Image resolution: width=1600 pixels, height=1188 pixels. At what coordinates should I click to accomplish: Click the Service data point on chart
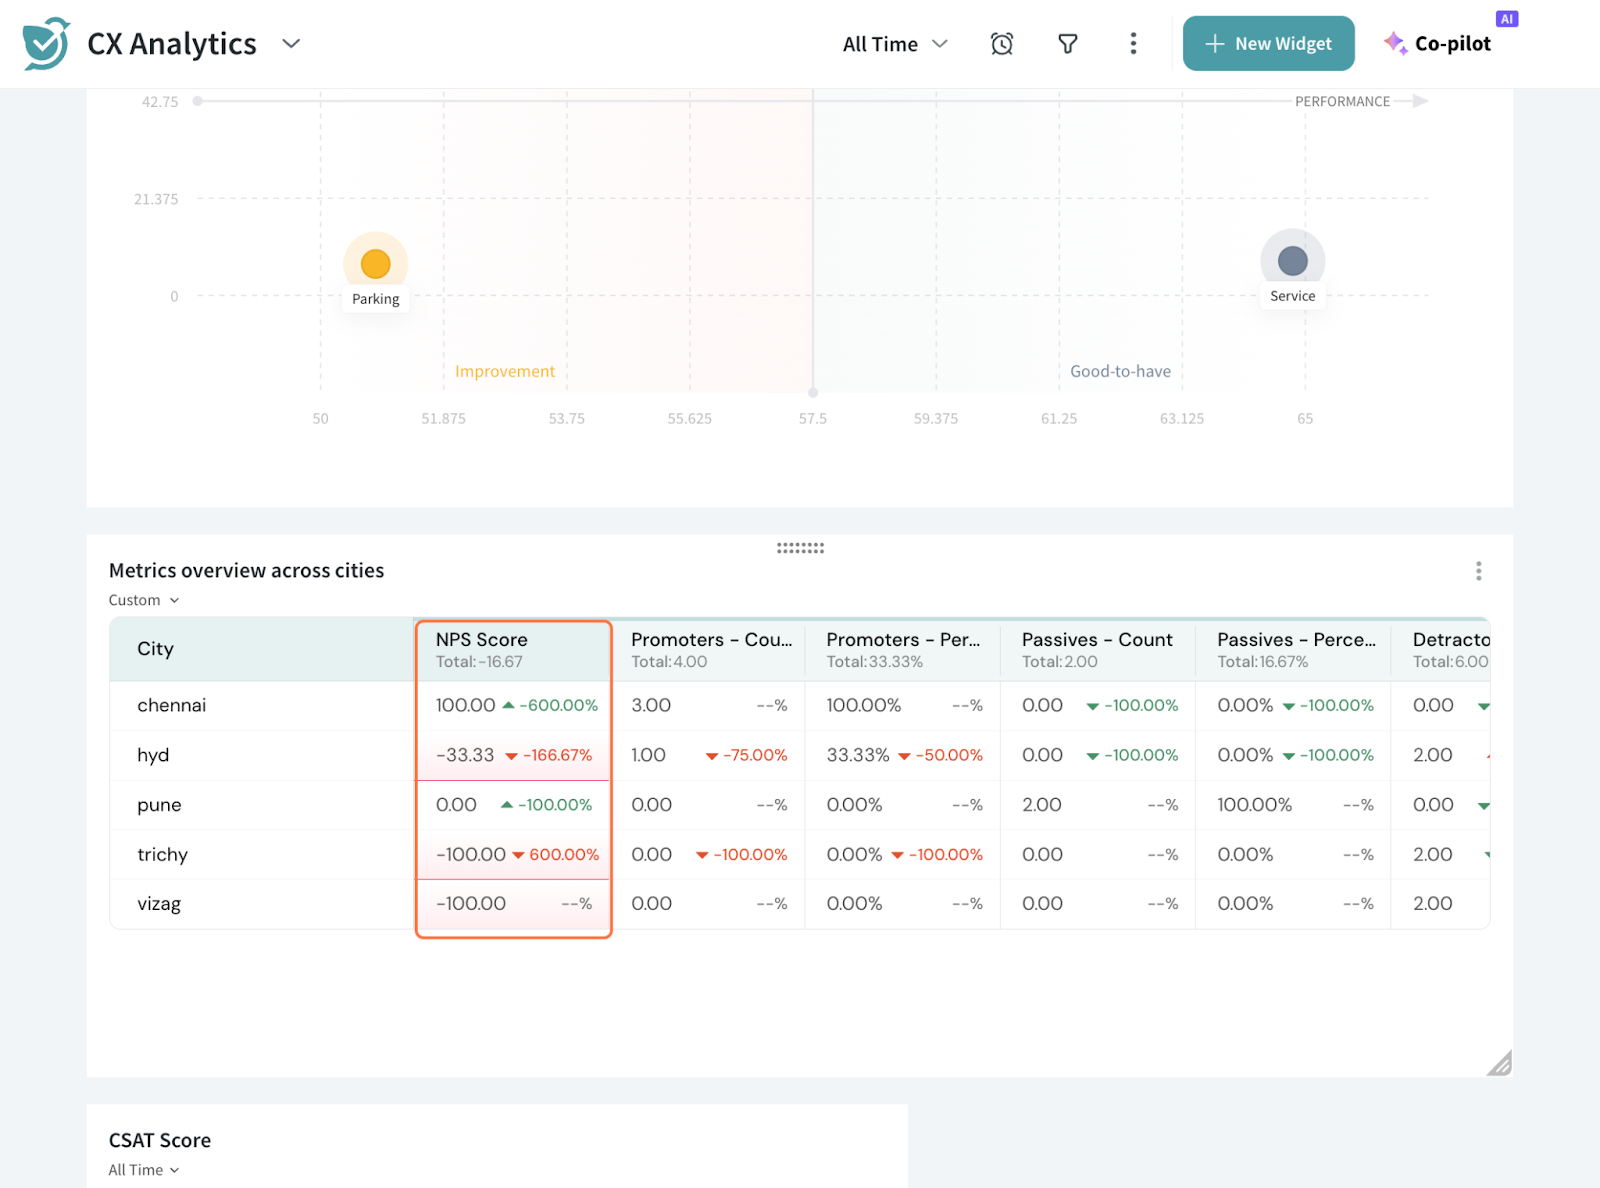coord(1292,261)
